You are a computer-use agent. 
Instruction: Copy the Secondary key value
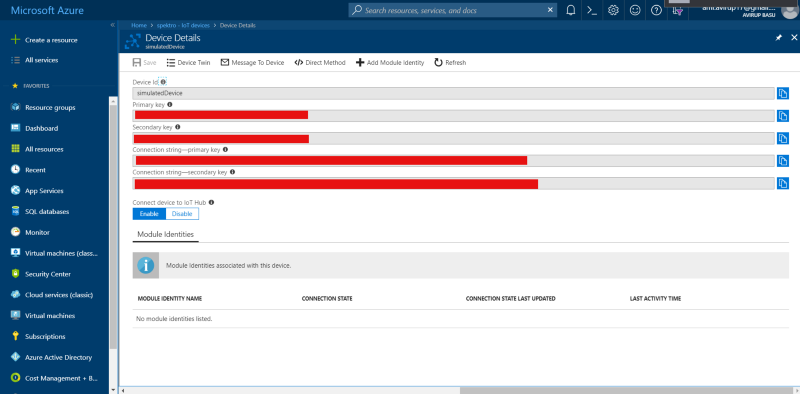(x=783, y=138)
